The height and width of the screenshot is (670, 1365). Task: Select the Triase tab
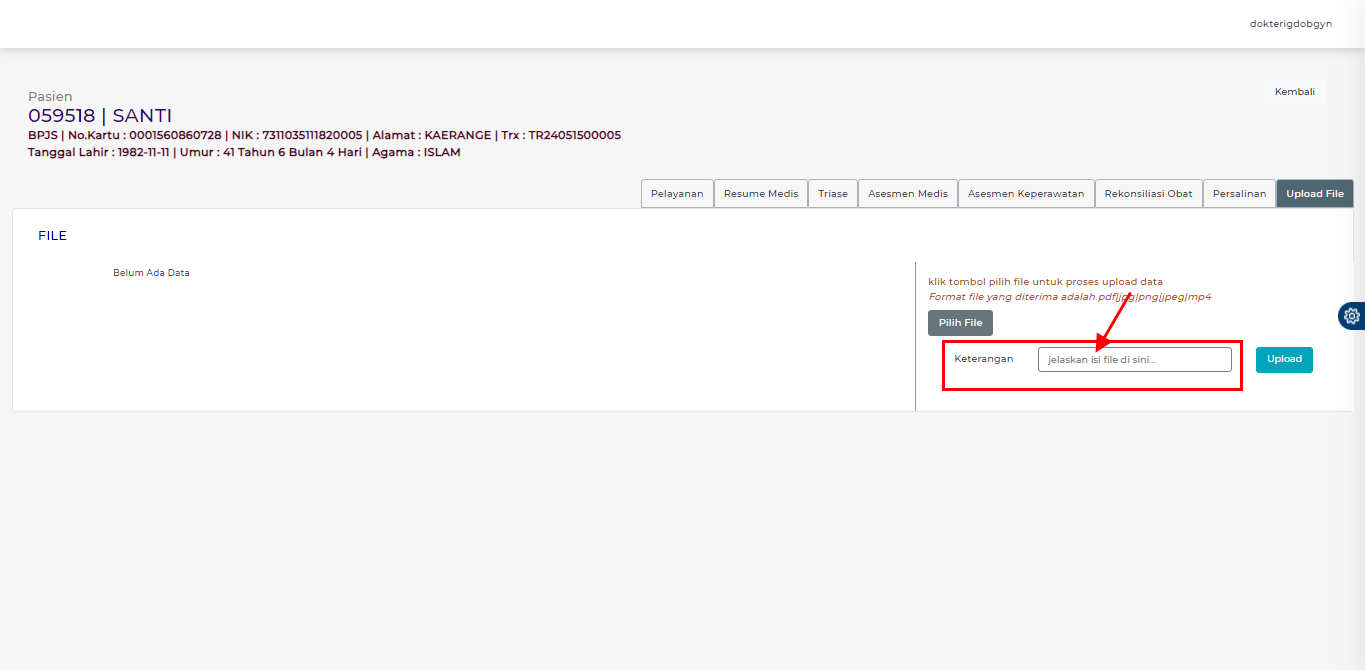click(832, 194)
